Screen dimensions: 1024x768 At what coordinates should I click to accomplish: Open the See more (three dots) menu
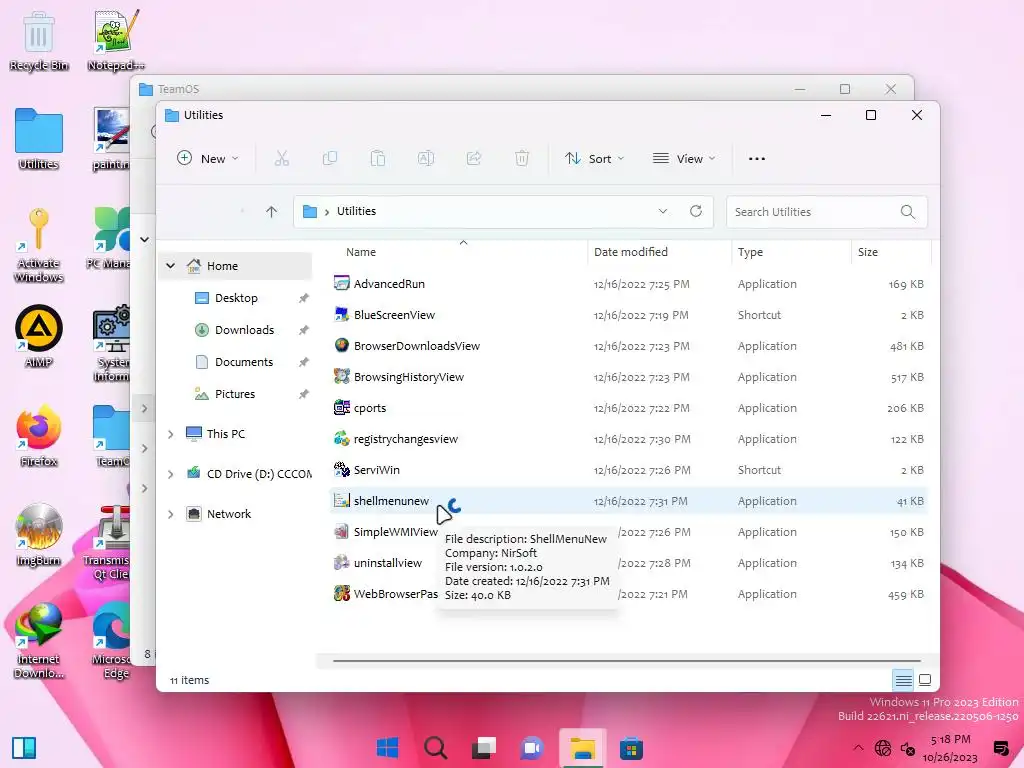point(757,159)
